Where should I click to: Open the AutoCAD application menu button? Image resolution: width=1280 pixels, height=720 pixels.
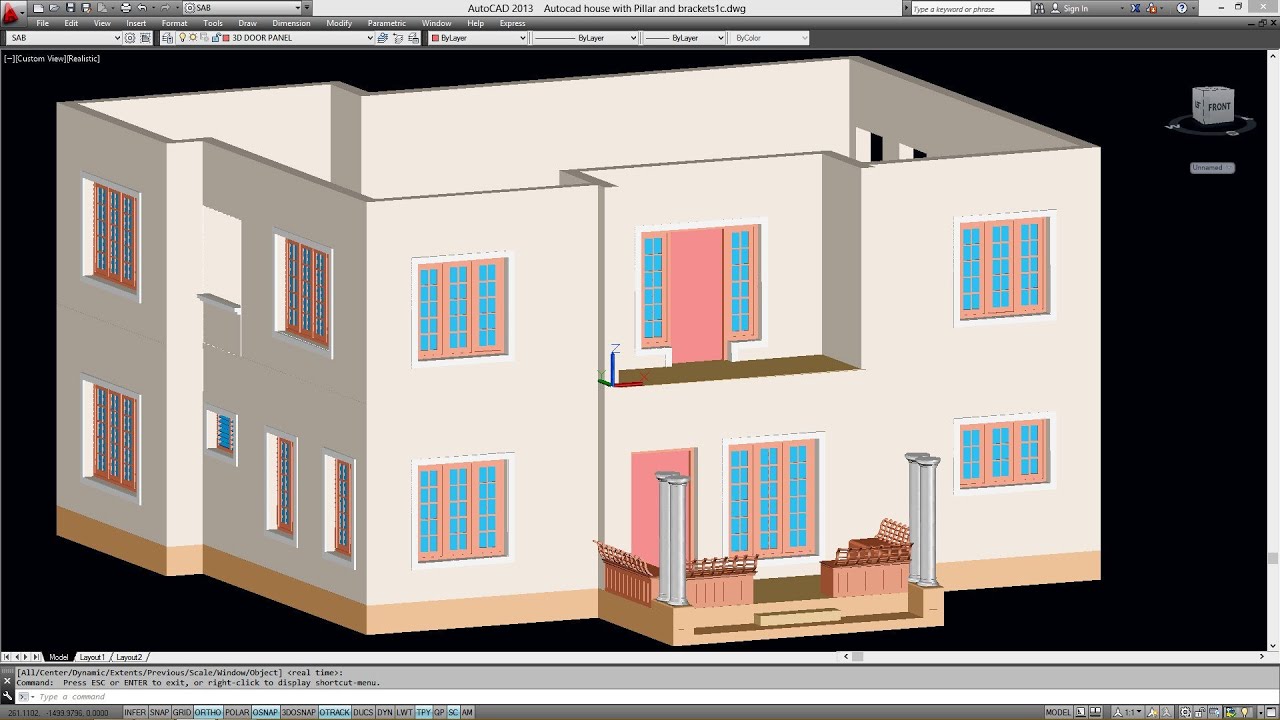pos(12,14)
